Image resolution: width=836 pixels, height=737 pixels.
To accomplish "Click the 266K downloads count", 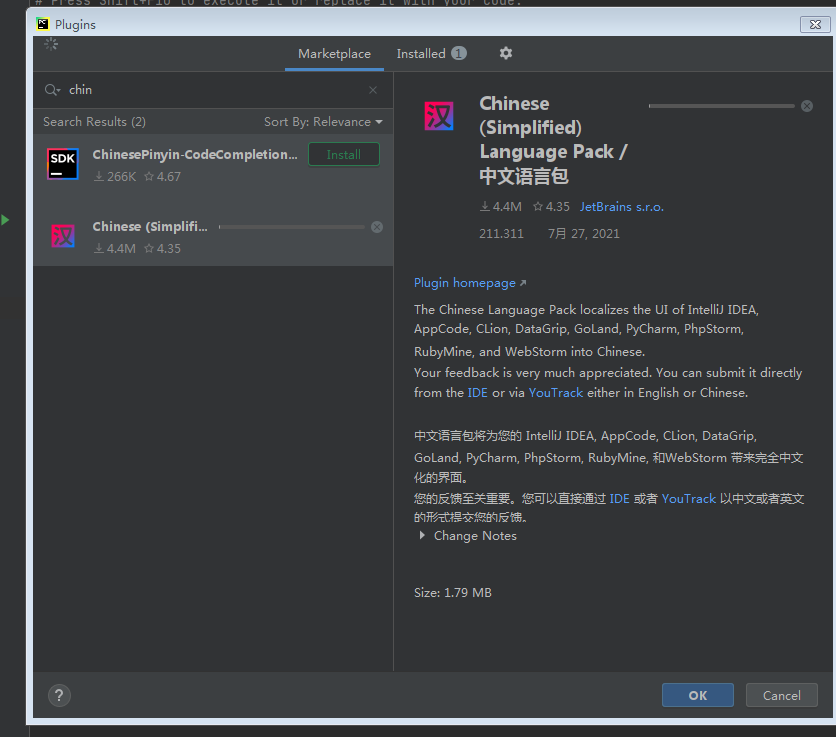I will tap(115, 177).
